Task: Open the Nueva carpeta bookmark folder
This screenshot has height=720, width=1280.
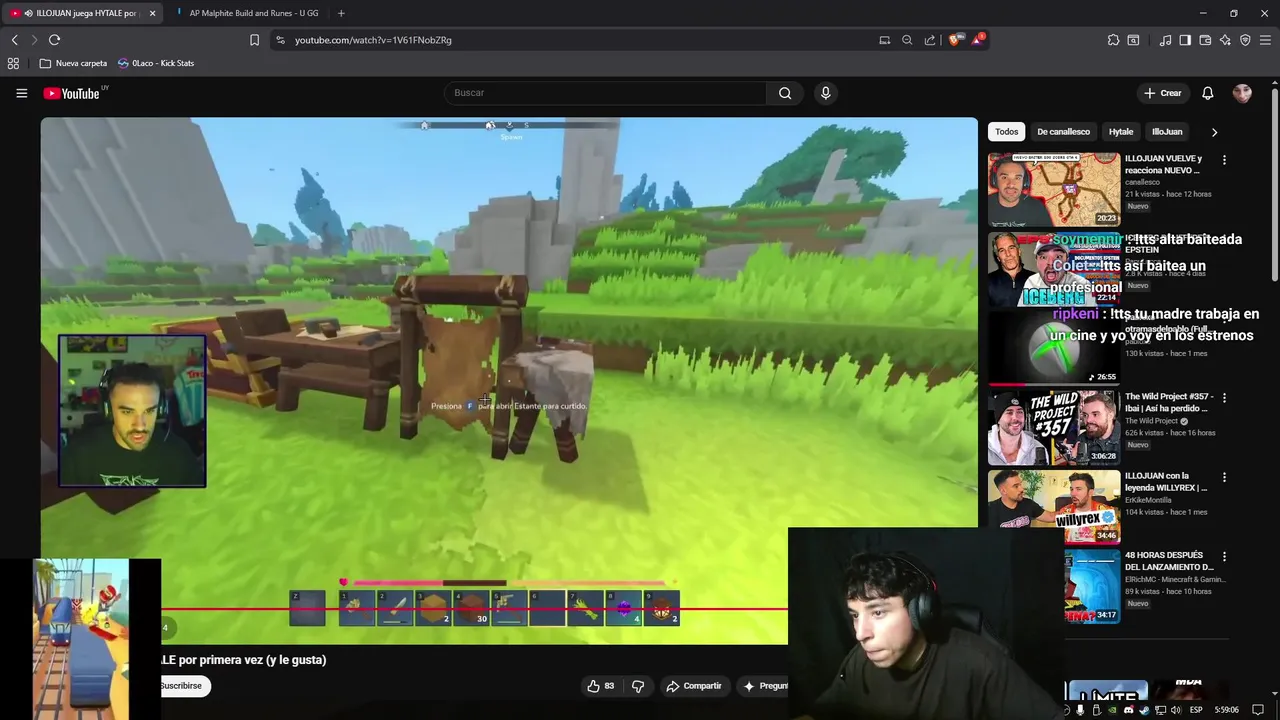Action: tap(73, 63)
